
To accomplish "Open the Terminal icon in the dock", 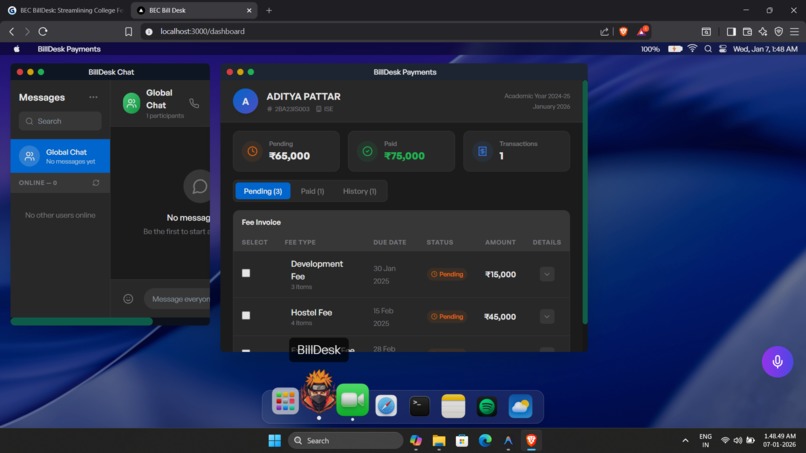I will (x=419, y=406).
